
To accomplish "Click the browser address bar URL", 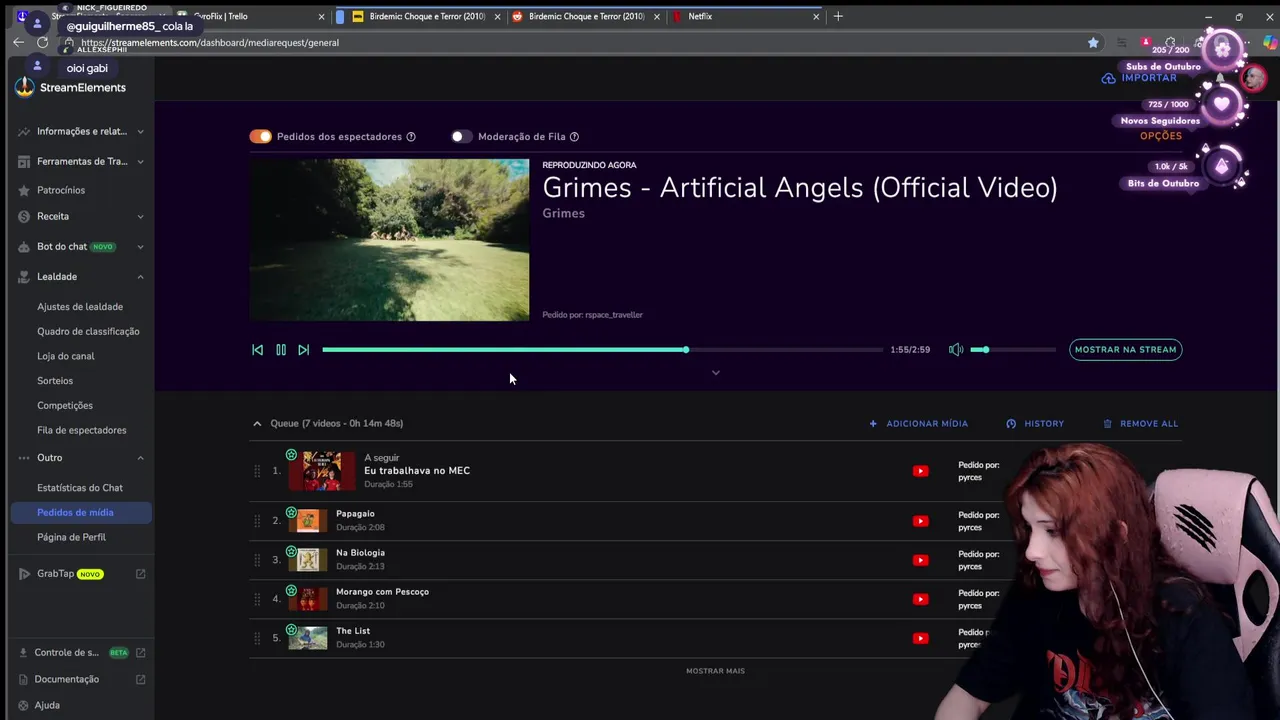I will pyautogui.click(x=210, y=43).
